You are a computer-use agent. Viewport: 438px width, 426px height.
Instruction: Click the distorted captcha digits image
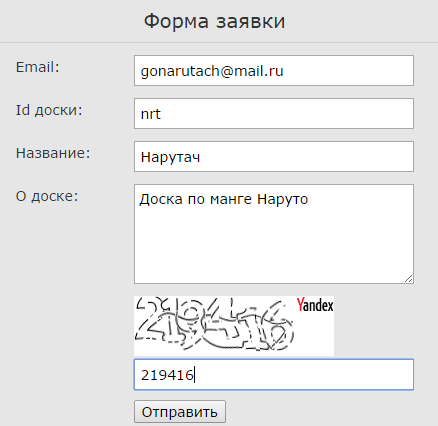point(214,324)
